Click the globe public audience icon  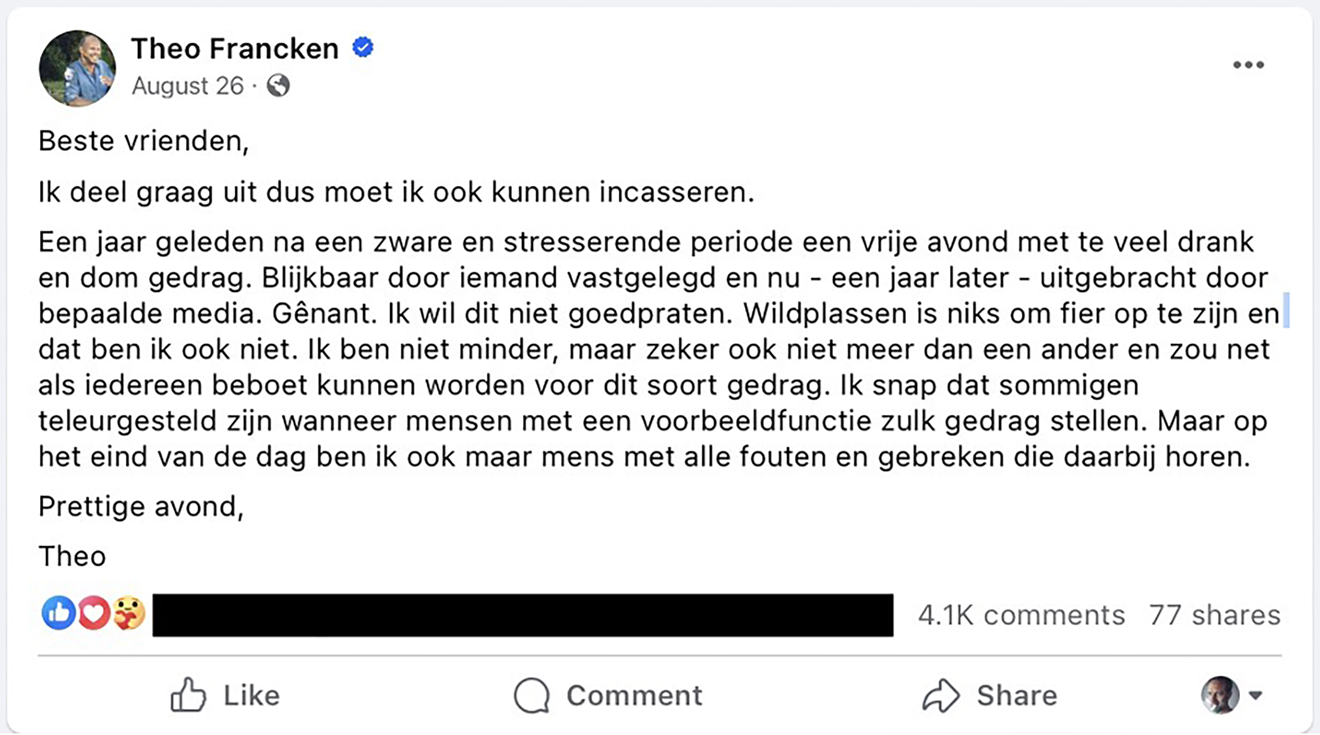[278, 86]
